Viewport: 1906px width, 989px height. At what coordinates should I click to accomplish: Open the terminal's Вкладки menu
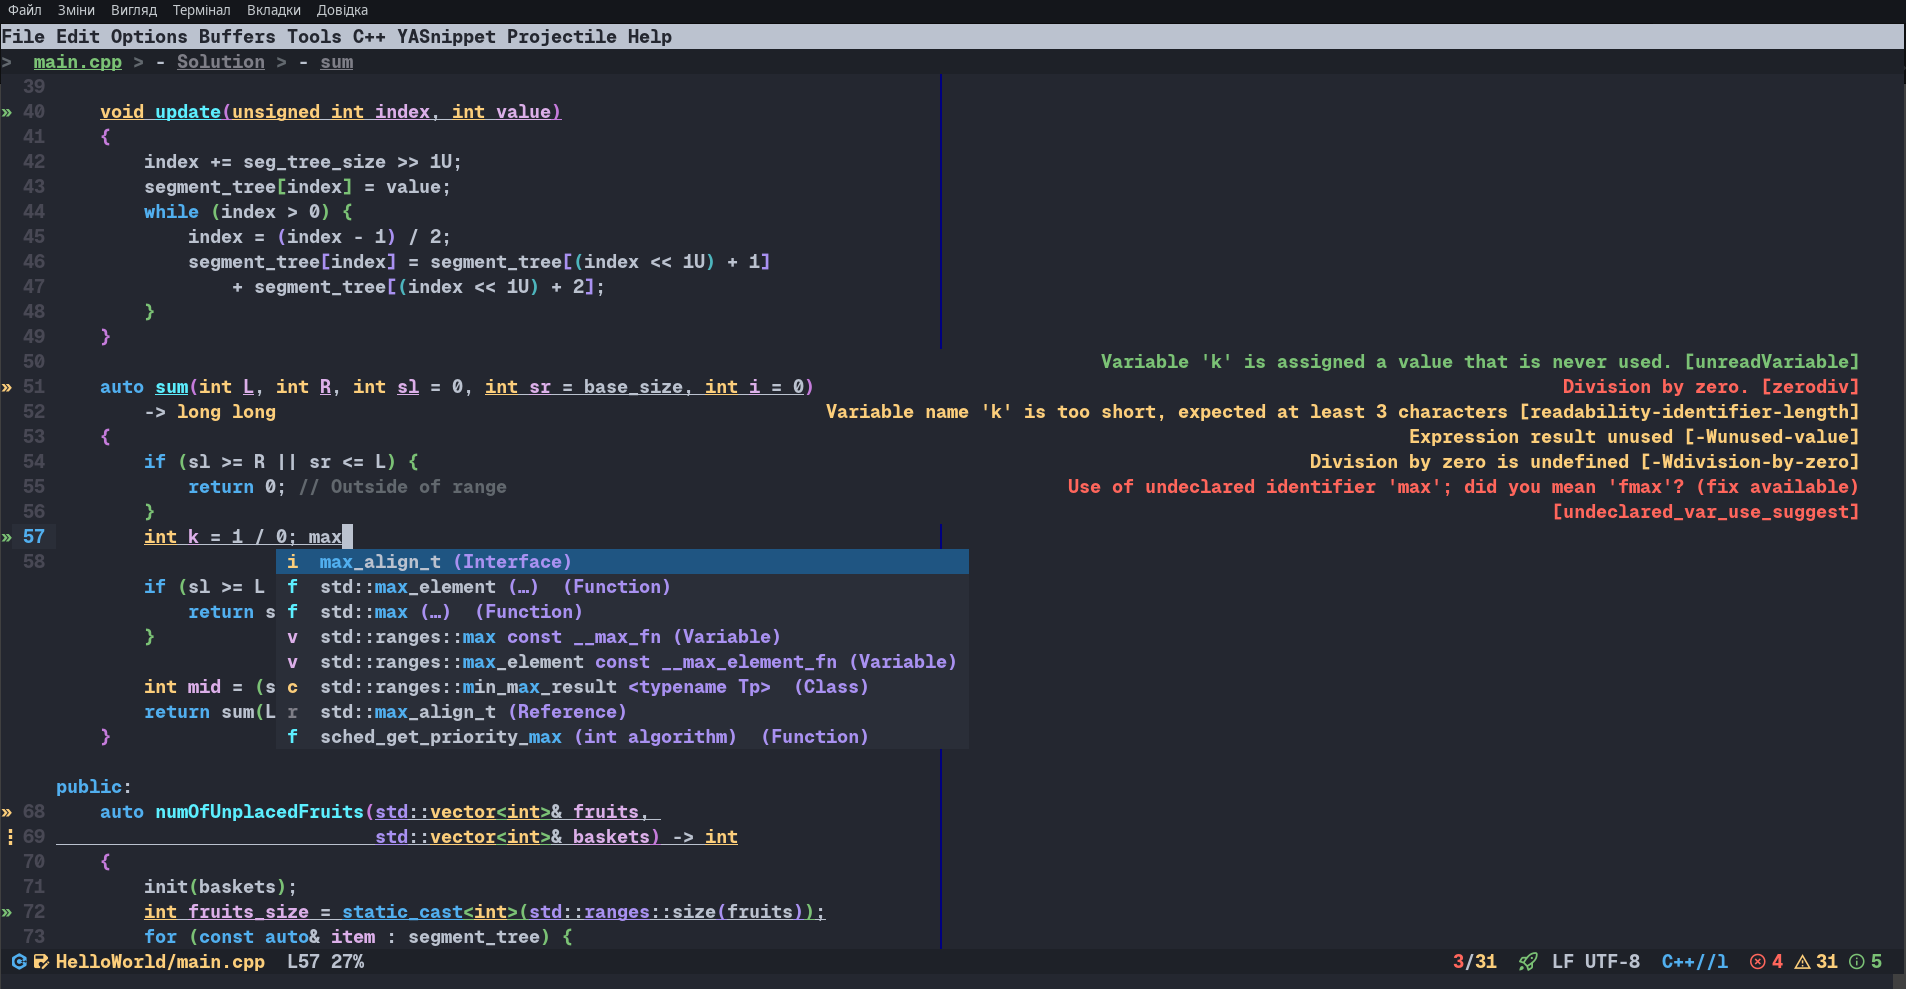(273, 10)
